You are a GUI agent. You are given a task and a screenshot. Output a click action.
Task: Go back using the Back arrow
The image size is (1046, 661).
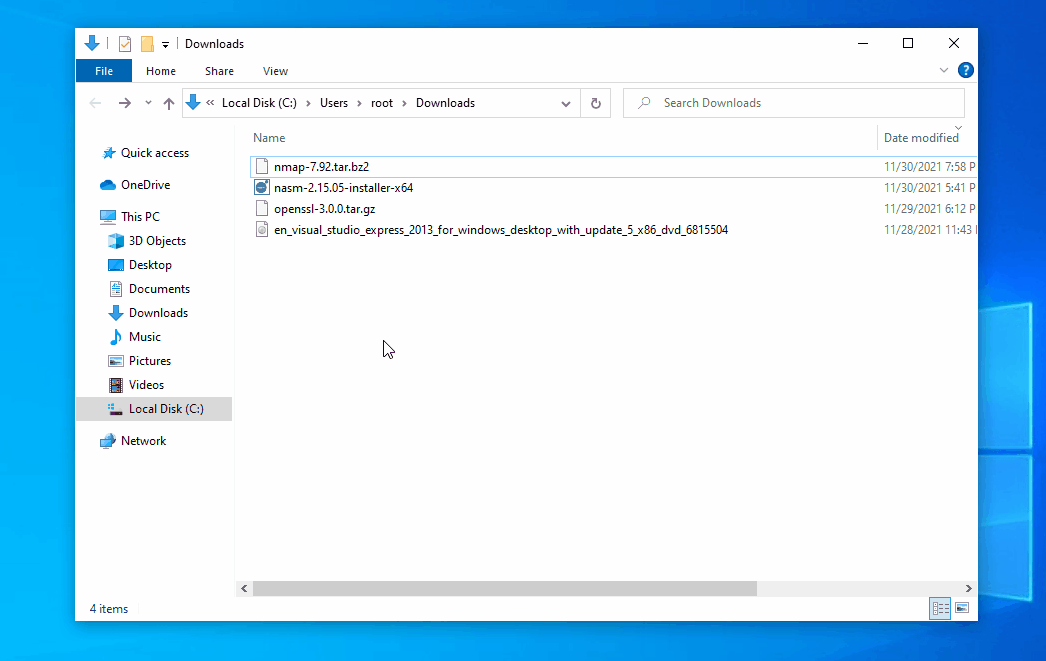(x=95, y=103)
